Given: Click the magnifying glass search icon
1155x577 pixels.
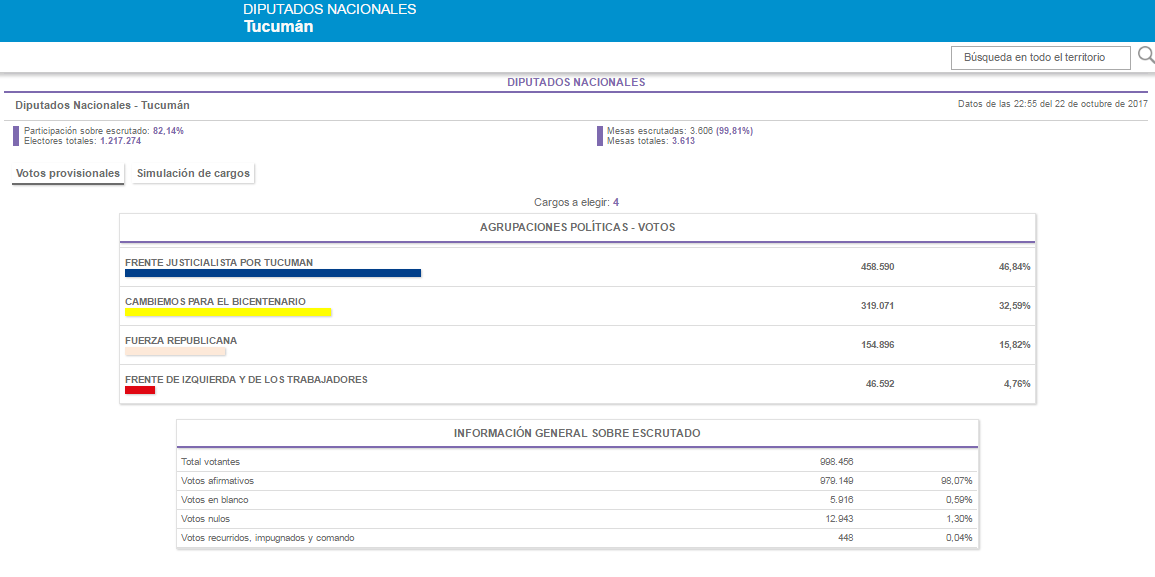Looking at the screenshot, I should pyautogui.click(x=1146, y=55).
